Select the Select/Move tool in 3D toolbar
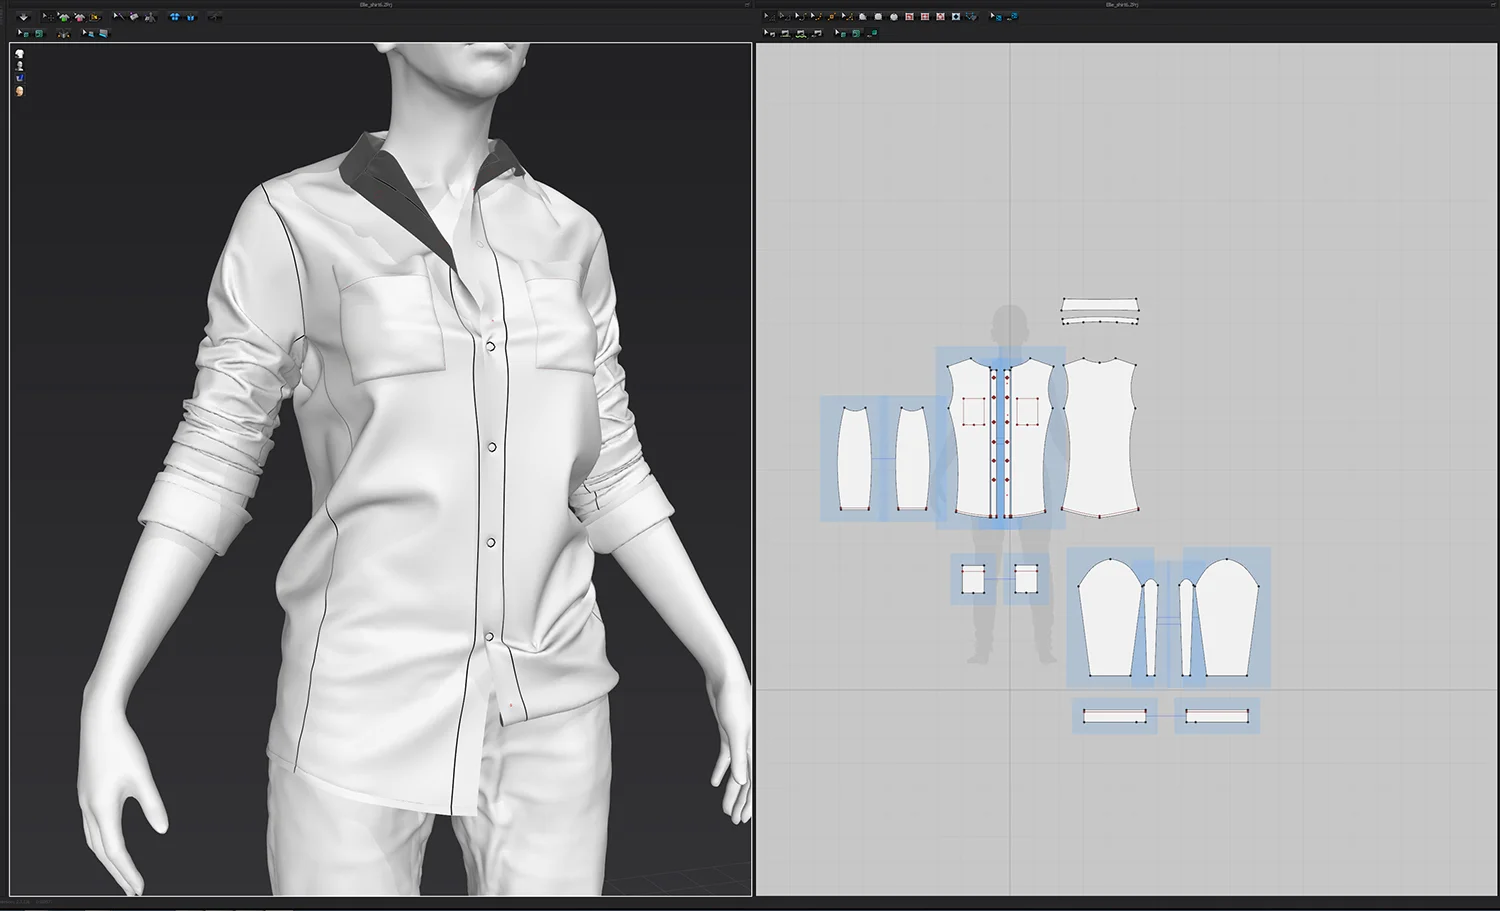 (x=48, y=17)
